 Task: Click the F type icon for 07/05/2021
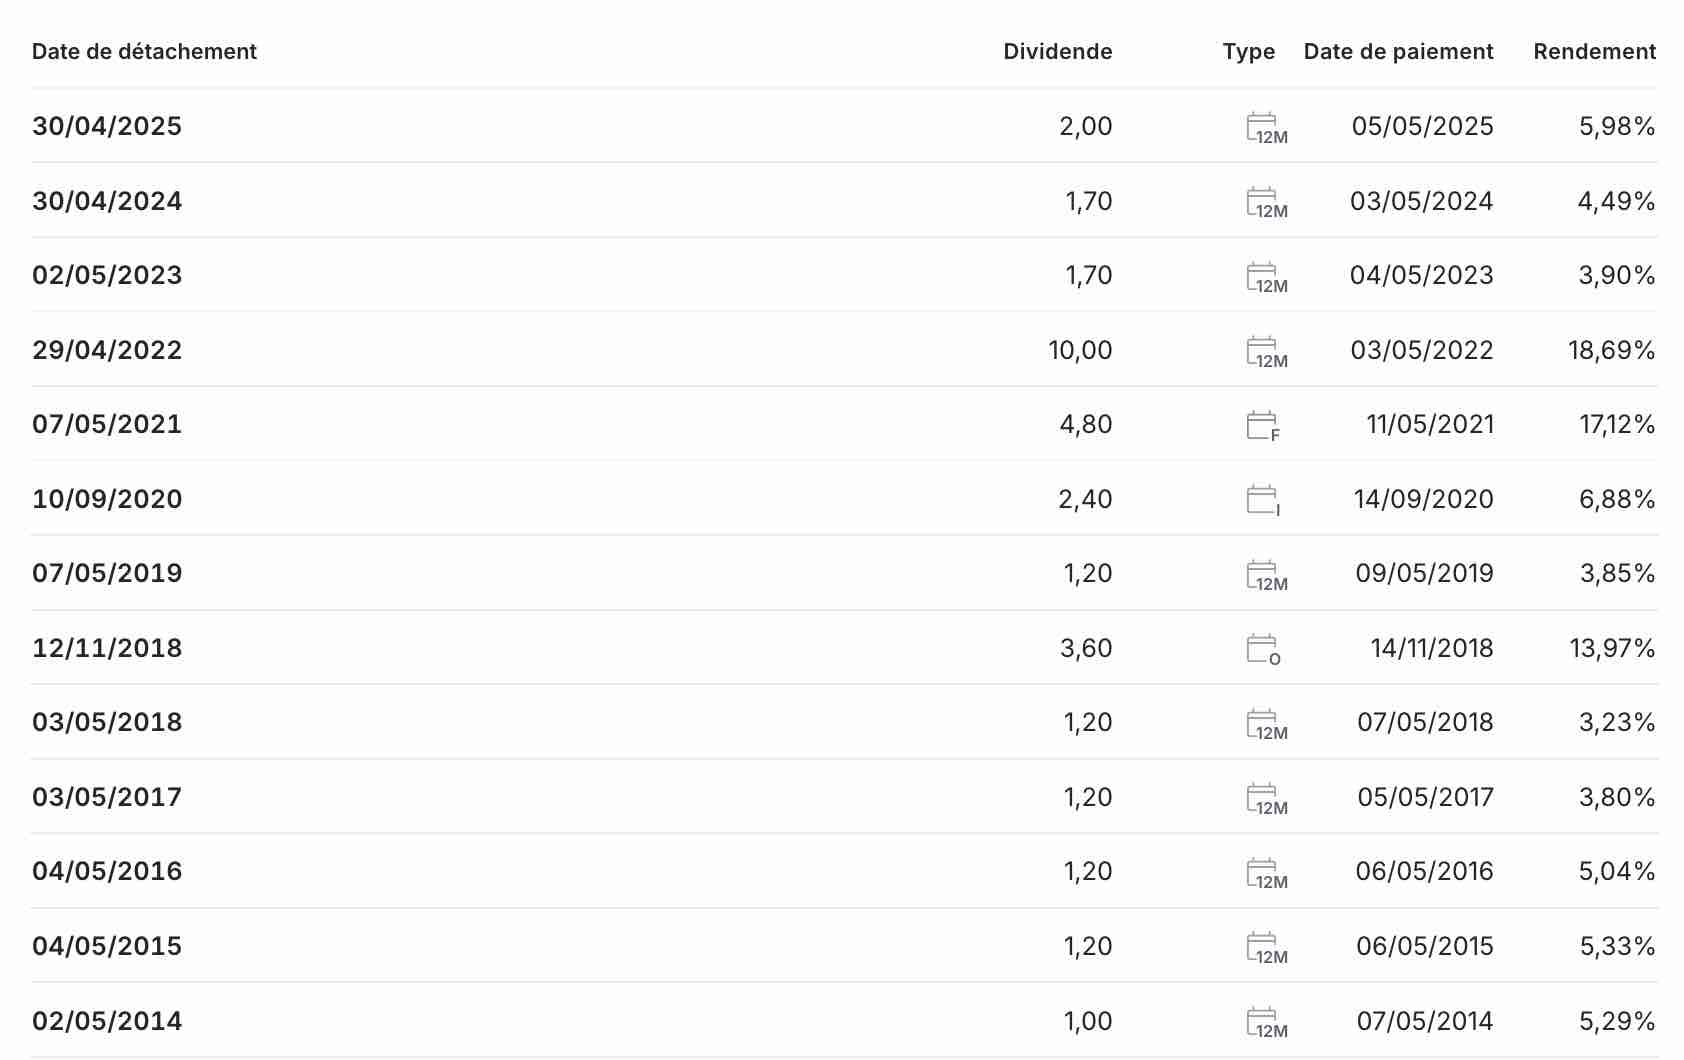coord(1263,426)
